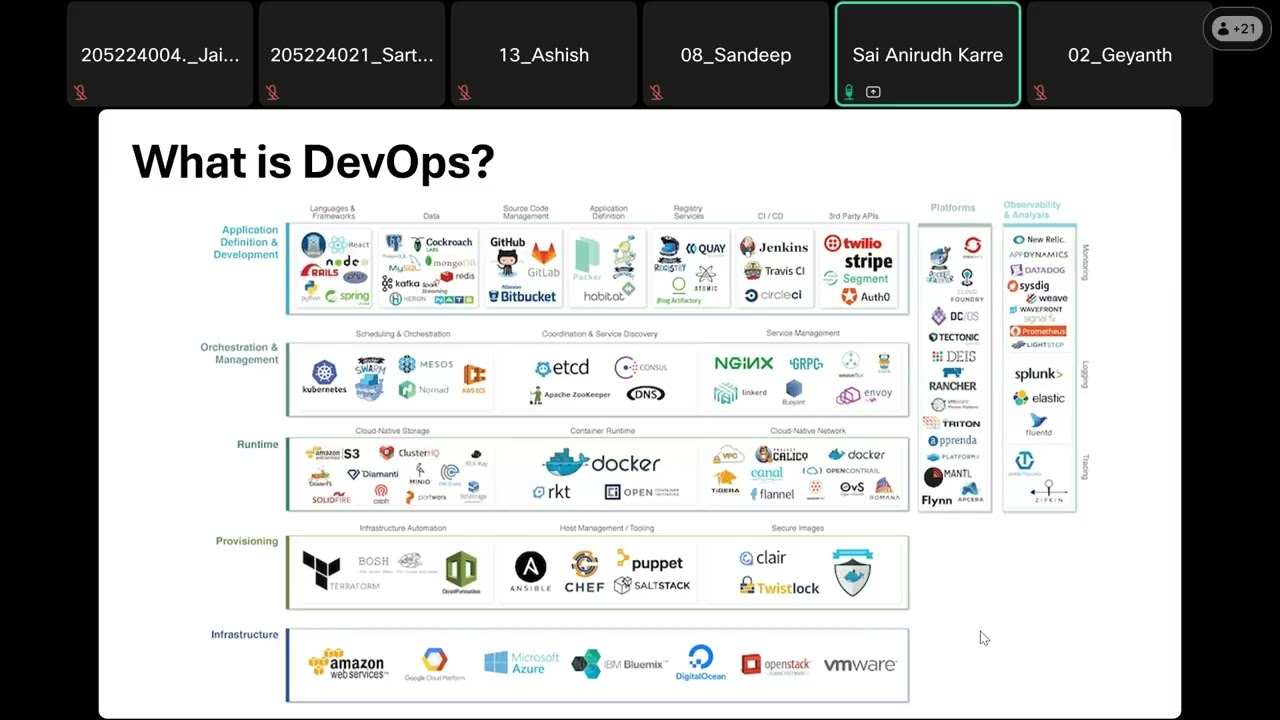Click the Travis CI logo
Viewport: 1280px width, 720px height.
click(775, 271)
